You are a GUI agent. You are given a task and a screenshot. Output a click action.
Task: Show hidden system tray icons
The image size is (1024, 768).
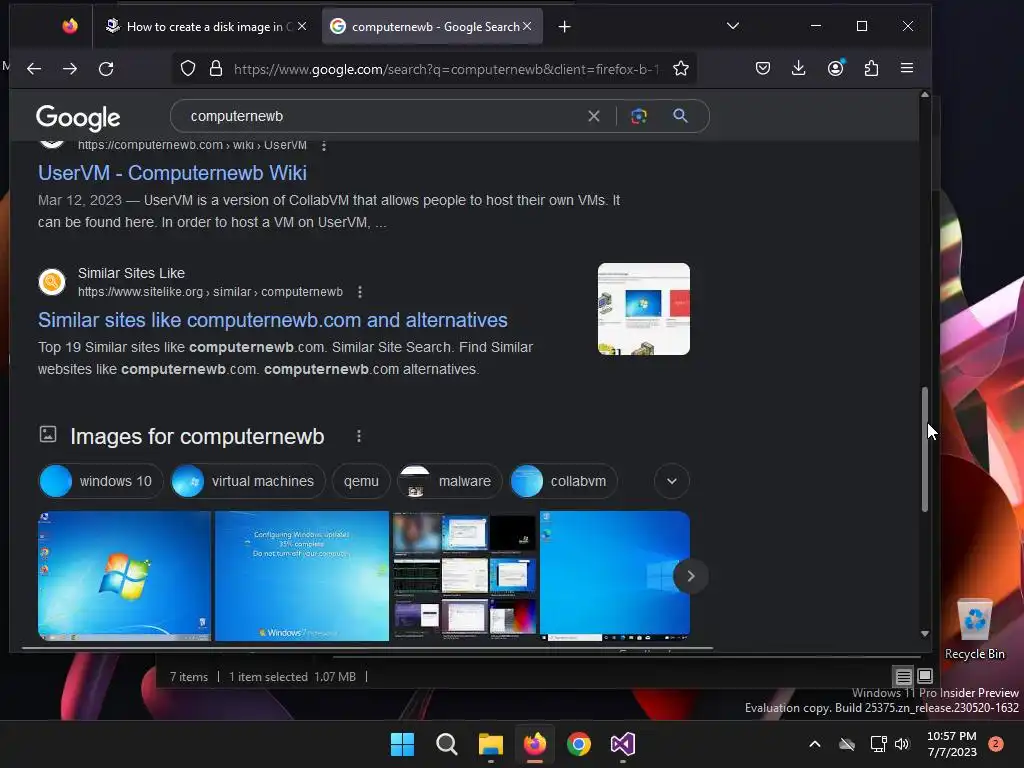(814, 744)
